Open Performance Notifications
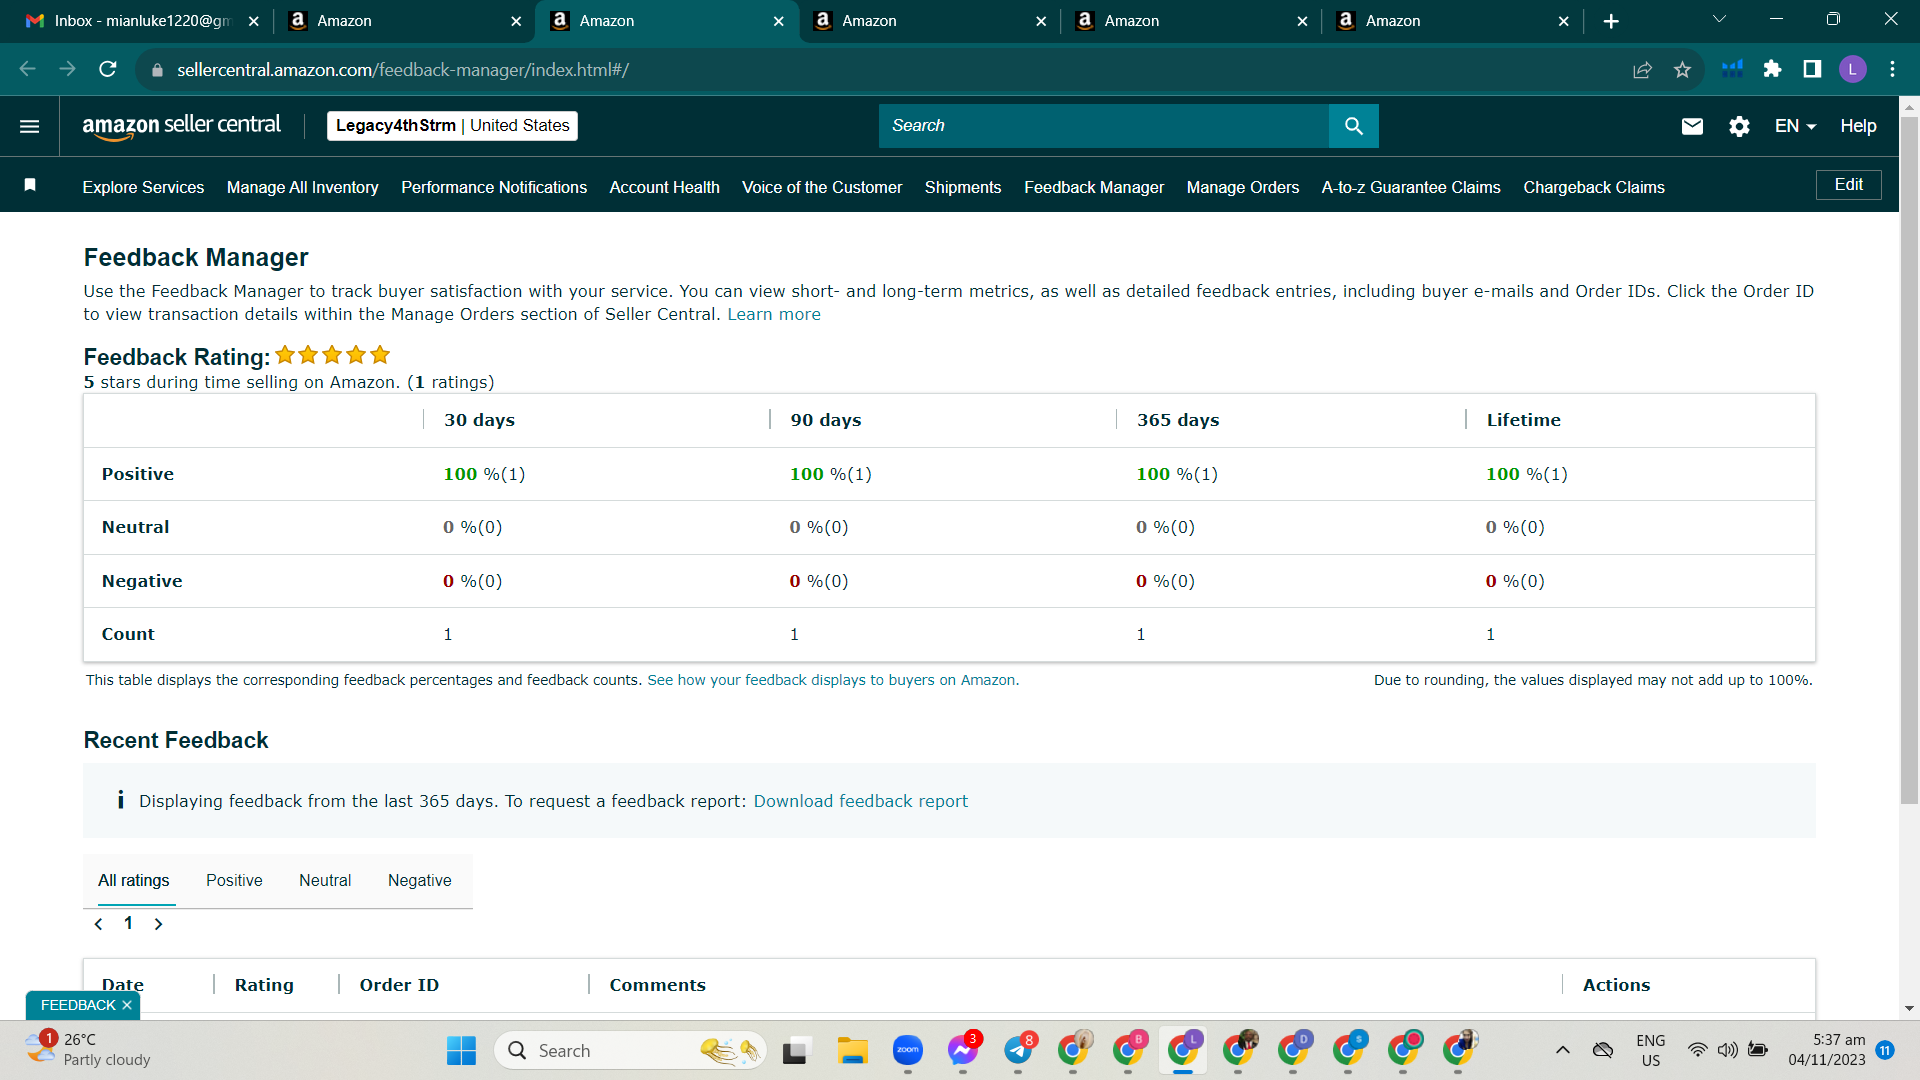 click(x=494, y=187)
